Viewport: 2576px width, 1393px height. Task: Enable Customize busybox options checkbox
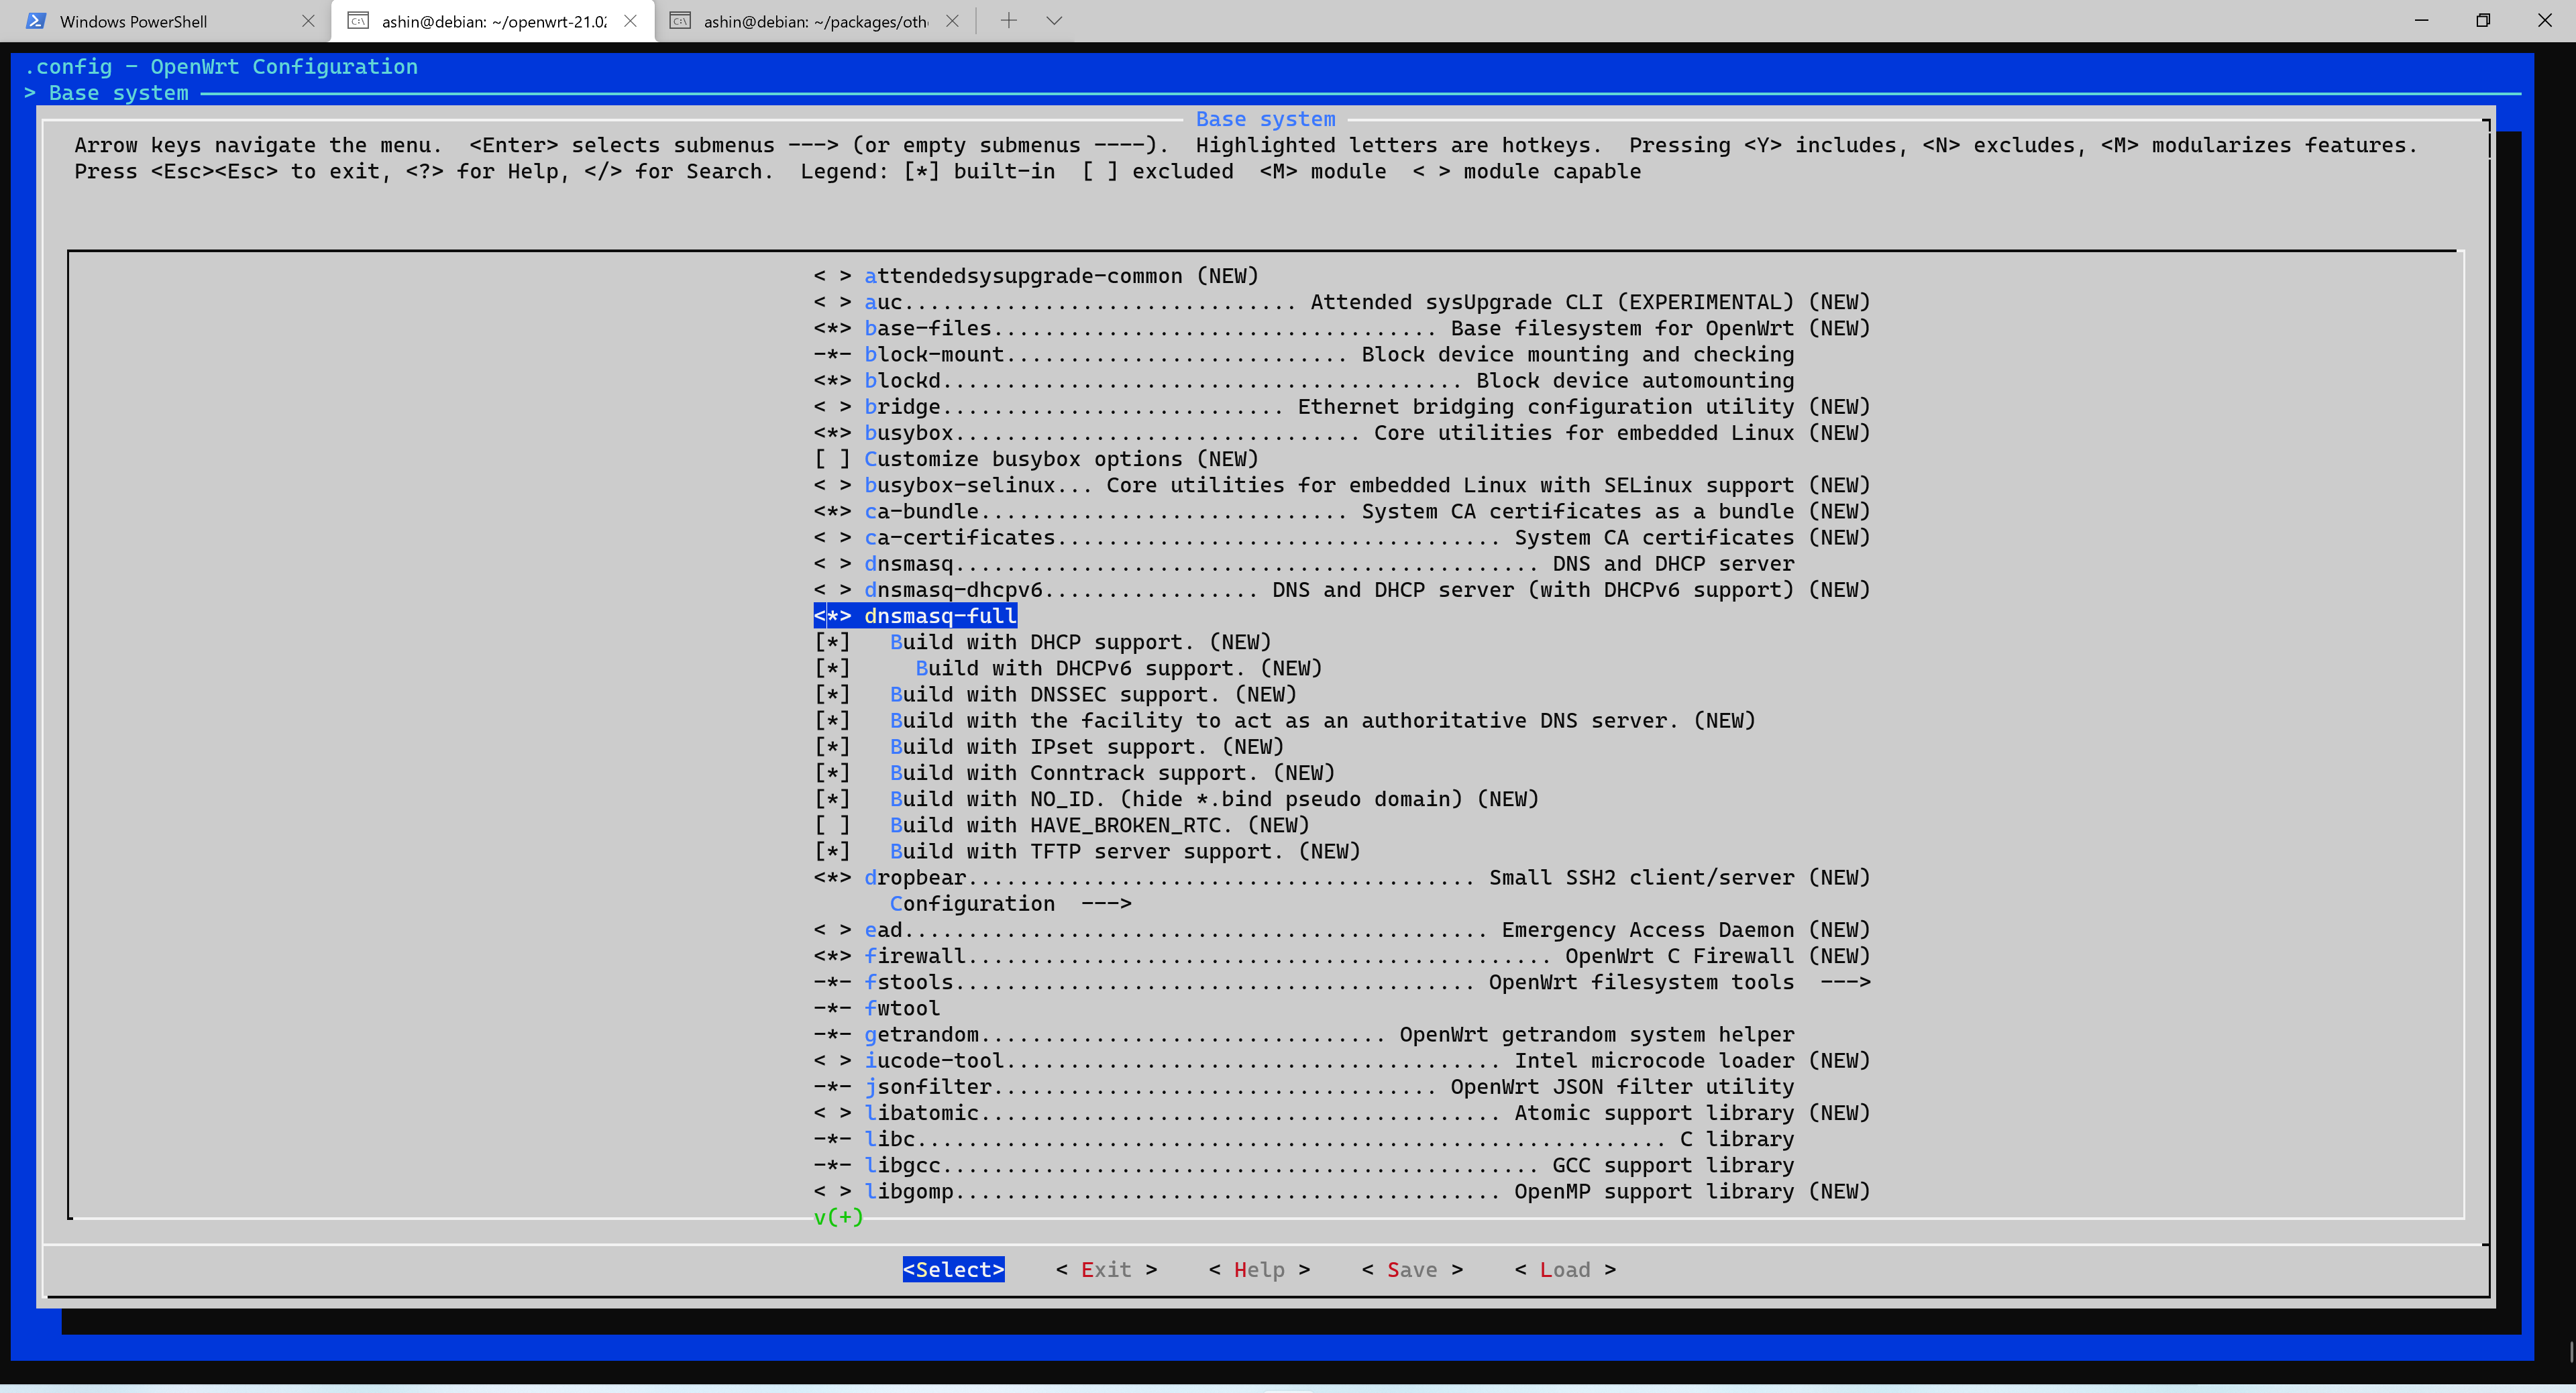point(832,459)
